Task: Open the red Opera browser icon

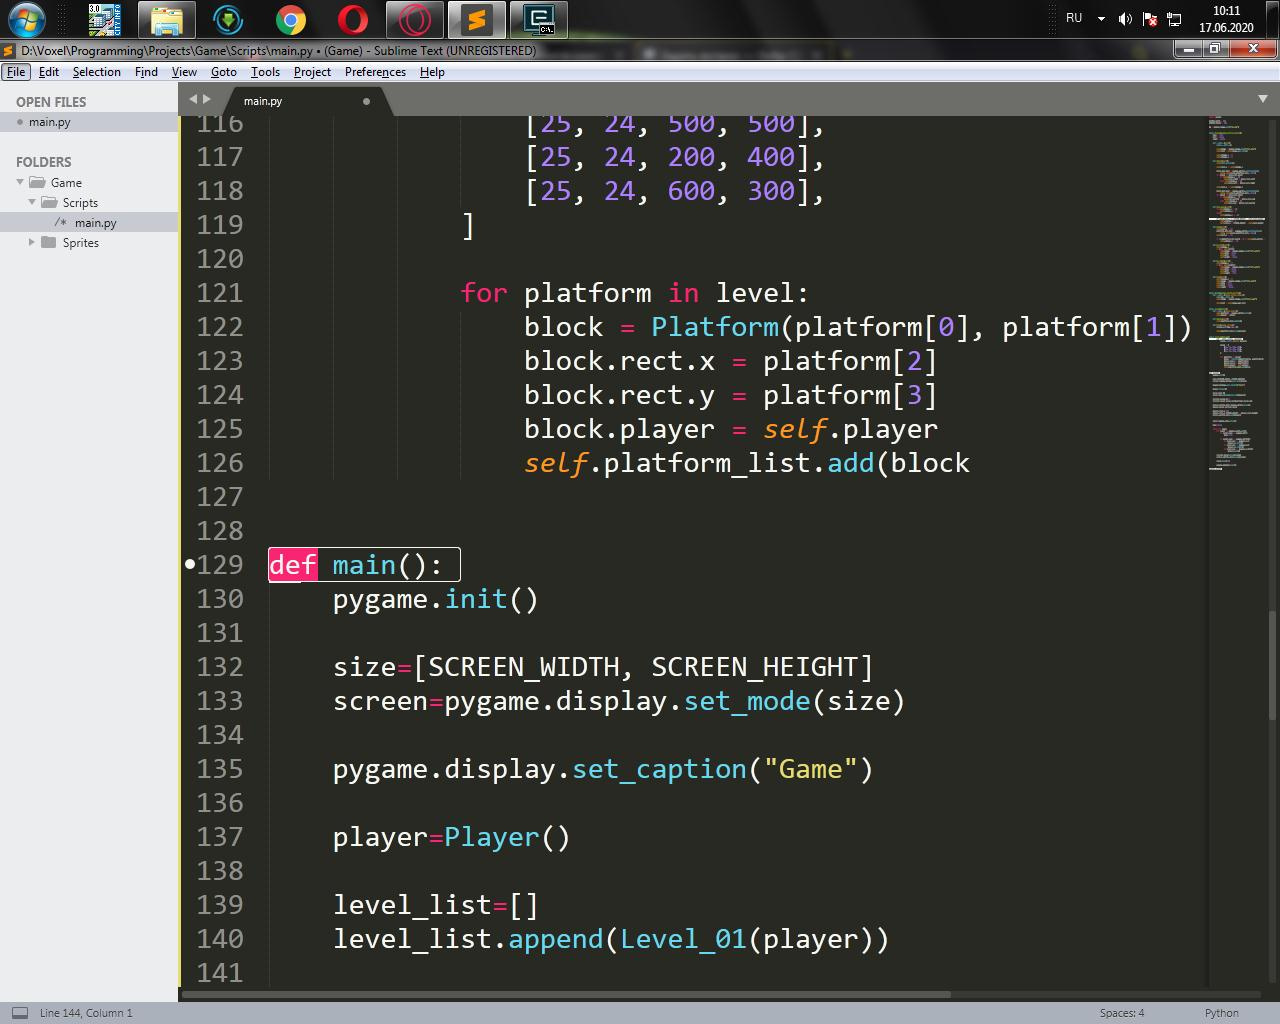Action: pos(352,19)
